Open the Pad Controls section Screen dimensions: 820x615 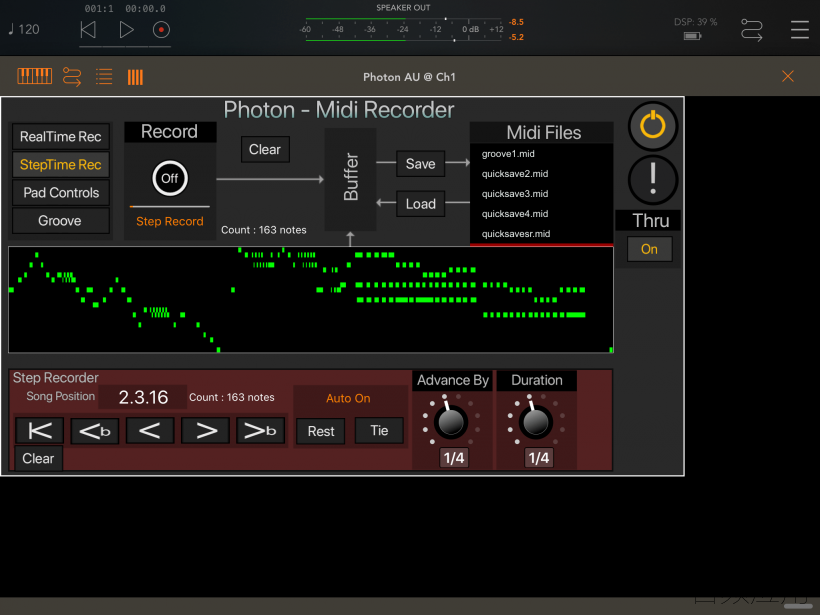[x=61, y=193]
